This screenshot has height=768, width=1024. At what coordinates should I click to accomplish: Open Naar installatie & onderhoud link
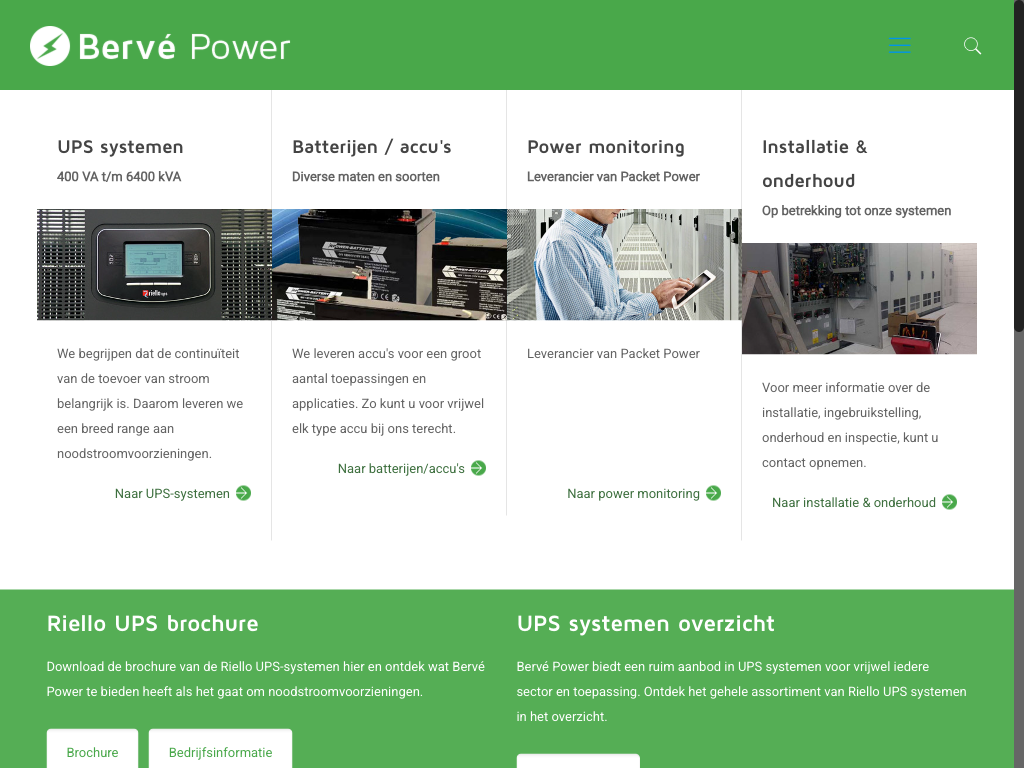click(x=853, y=502)
